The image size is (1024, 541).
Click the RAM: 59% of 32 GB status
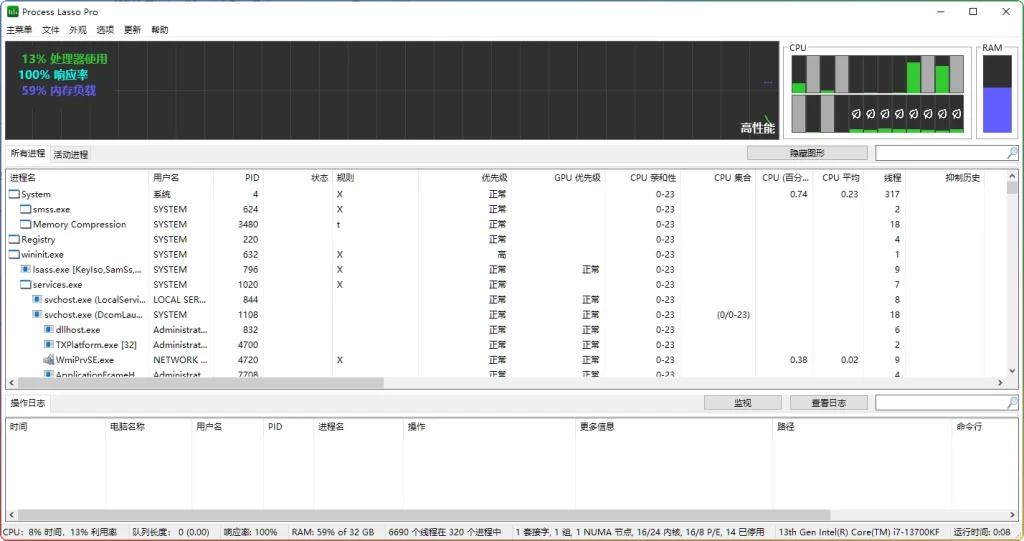coord(333,532)
